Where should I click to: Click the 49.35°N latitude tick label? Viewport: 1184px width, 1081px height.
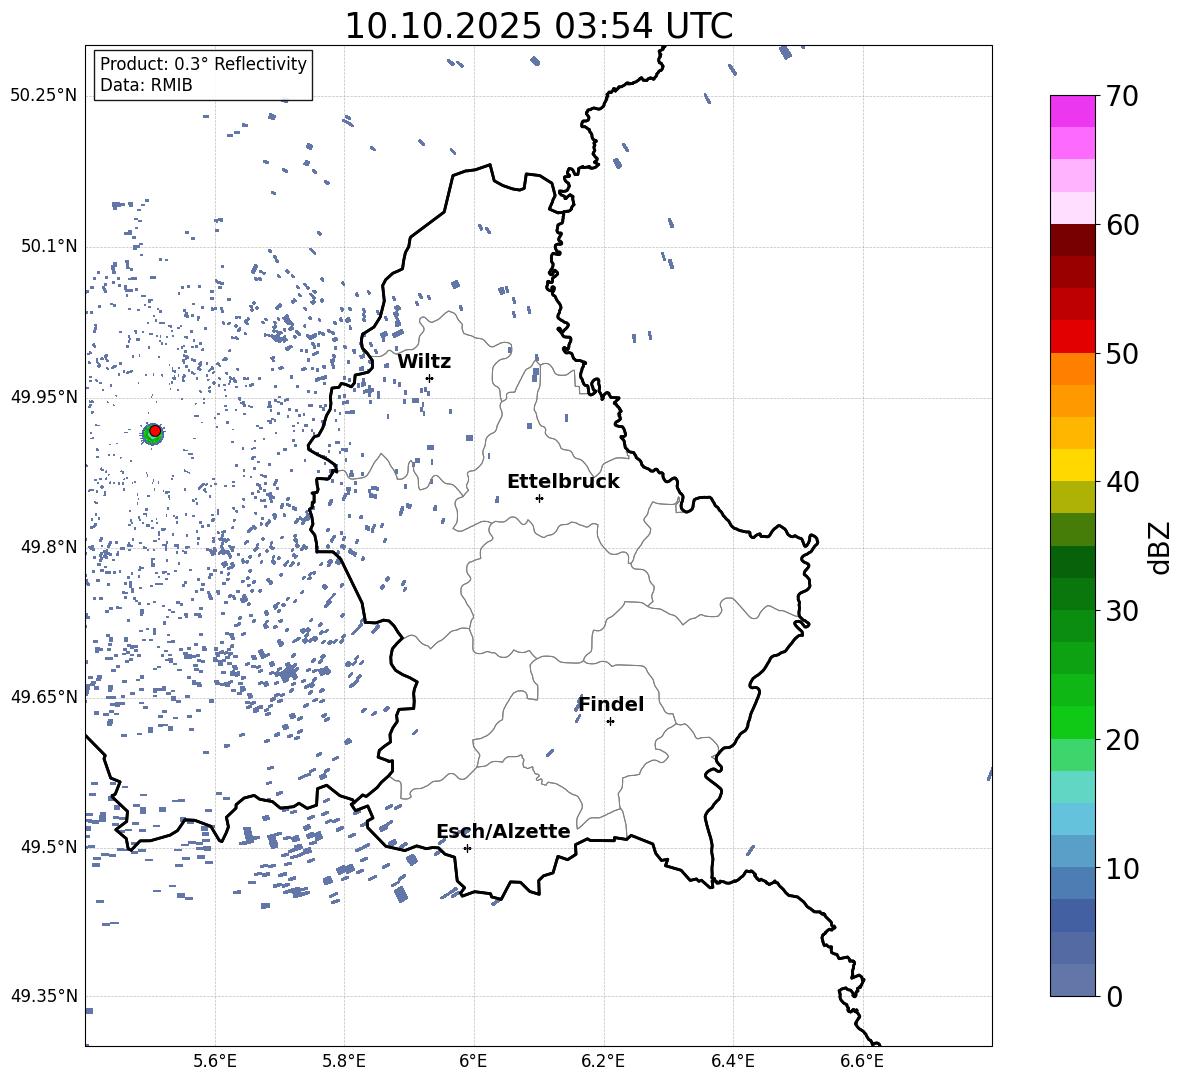tap(44, 996)
